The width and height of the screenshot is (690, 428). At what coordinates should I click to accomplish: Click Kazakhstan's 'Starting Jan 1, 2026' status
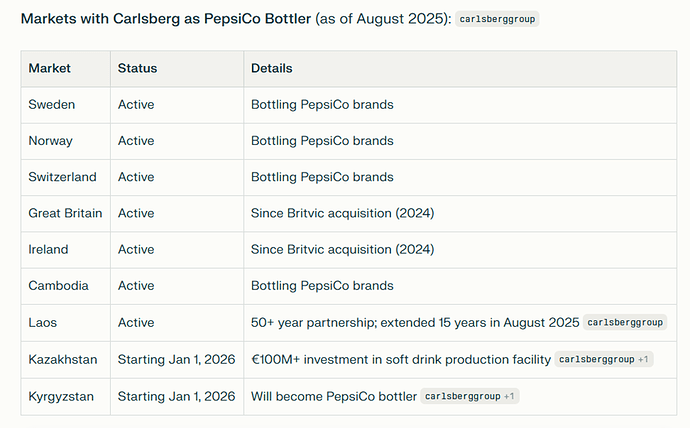pos(176,359)
